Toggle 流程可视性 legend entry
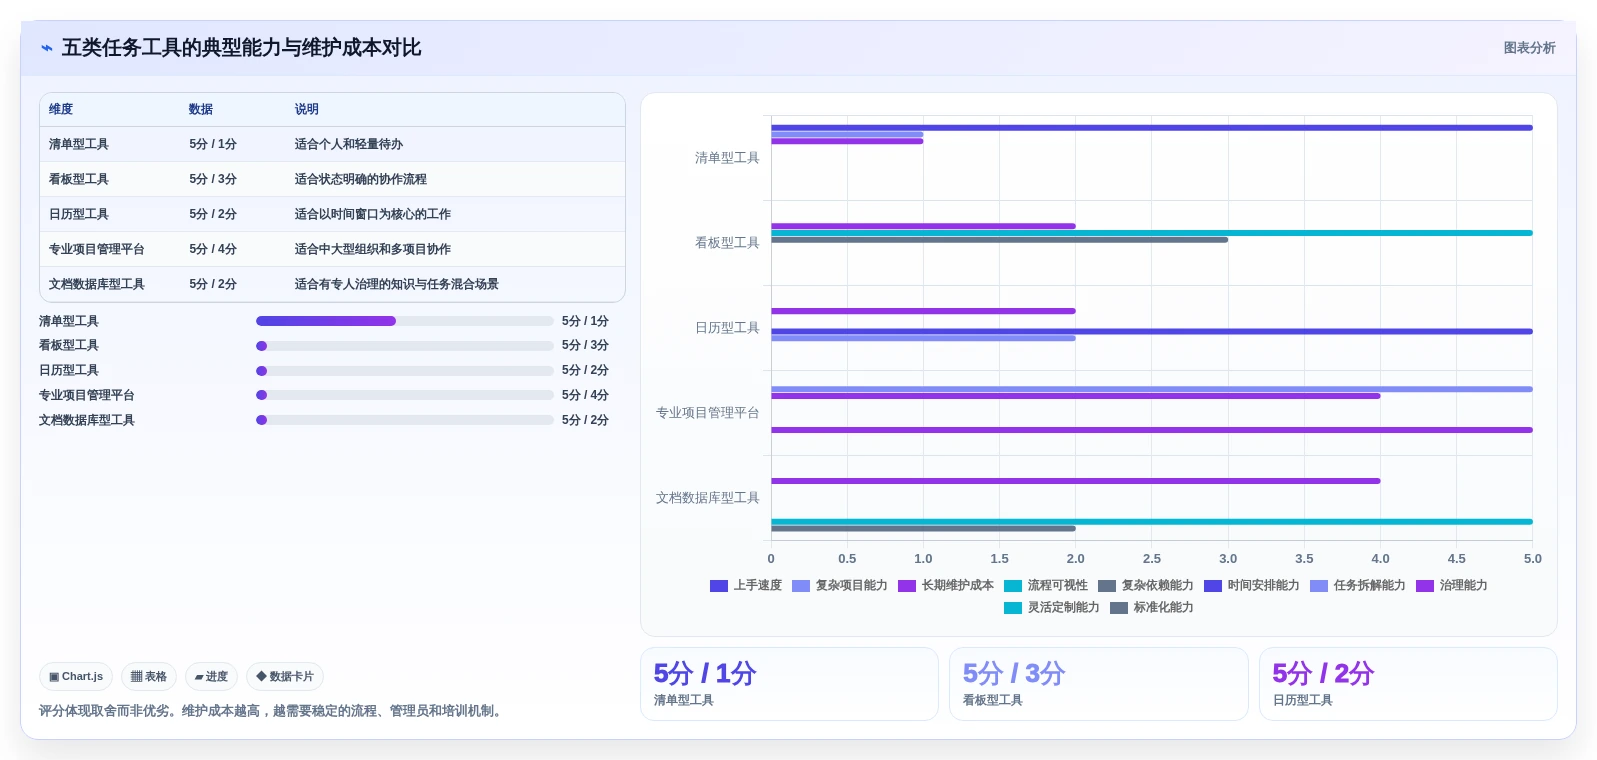 [1045, 586]
